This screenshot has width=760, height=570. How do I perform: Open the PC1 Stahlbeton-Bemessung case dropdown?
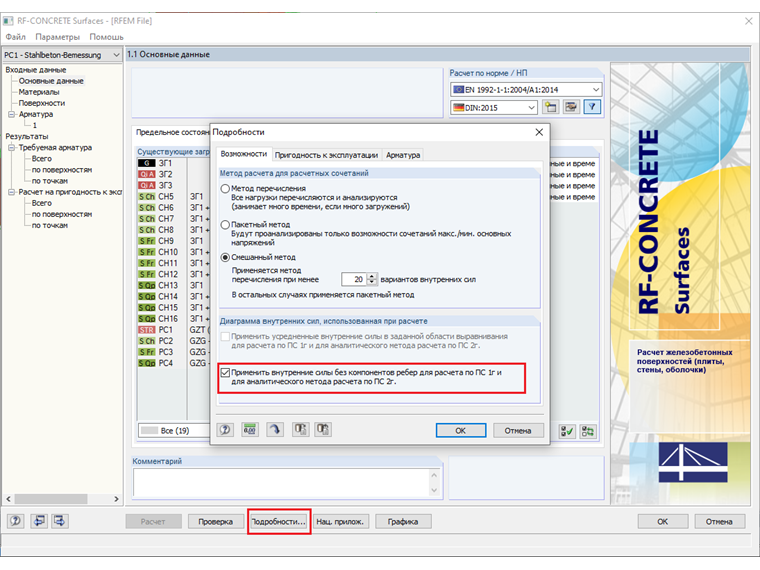(x=116, y=55)
